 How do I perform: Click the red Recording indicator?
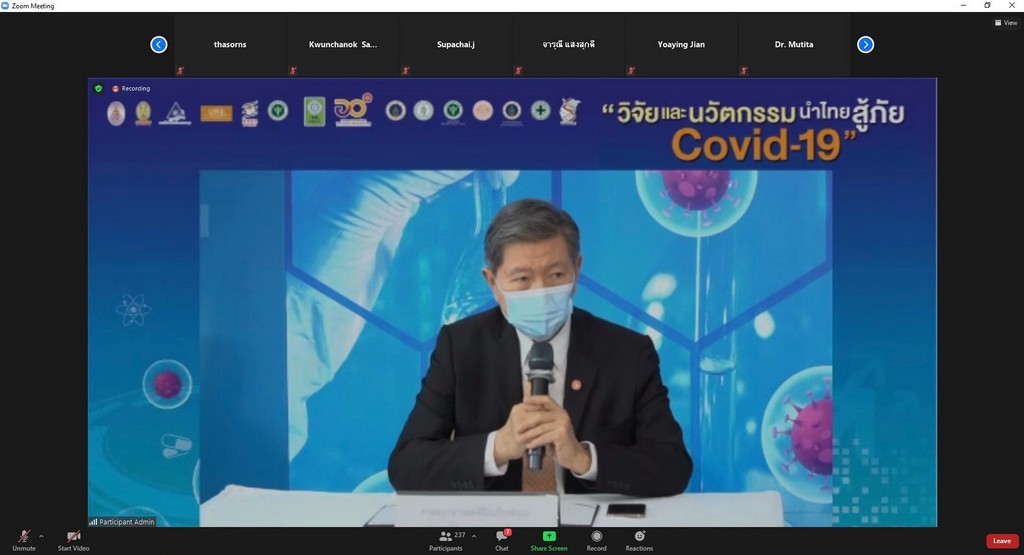pyautogui.click(x=131, y=88)
